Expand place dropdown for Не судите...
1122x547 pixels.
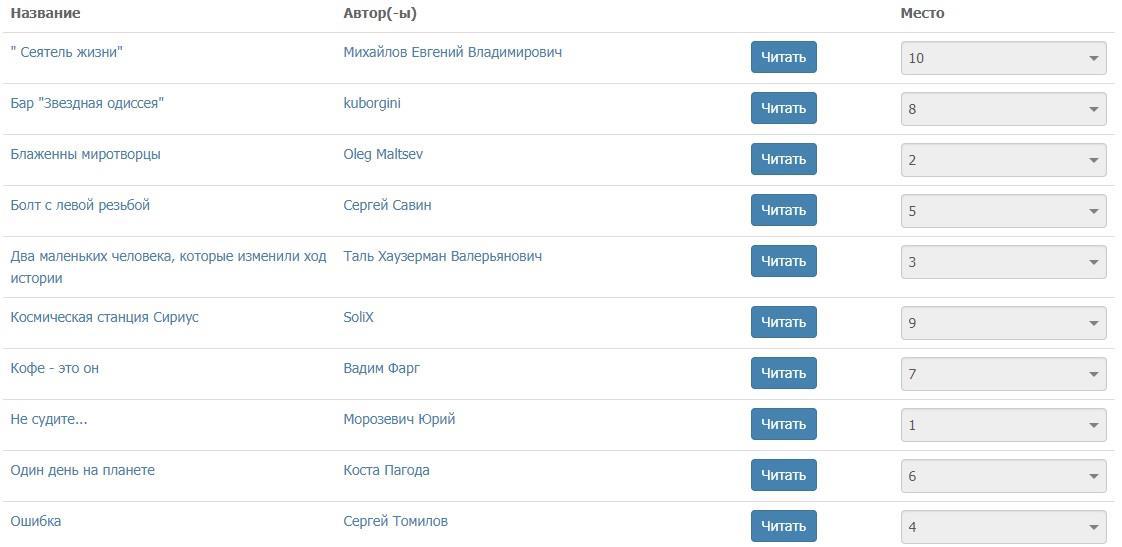coord(1003,425)
